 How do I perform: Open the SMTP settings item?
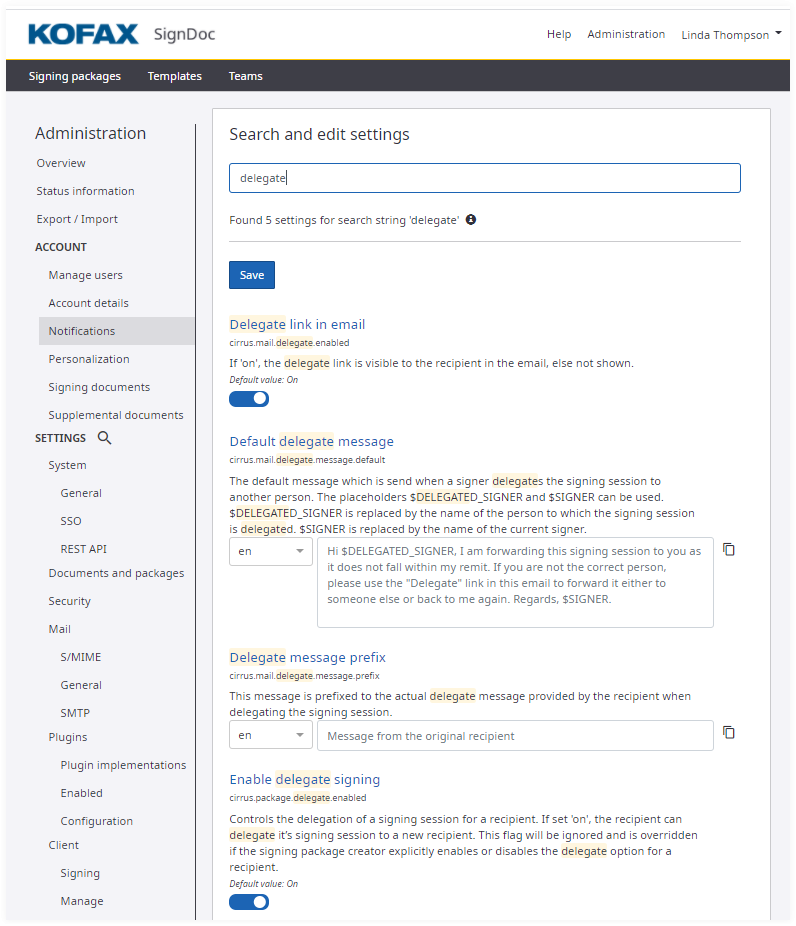[x=75, y=713]
